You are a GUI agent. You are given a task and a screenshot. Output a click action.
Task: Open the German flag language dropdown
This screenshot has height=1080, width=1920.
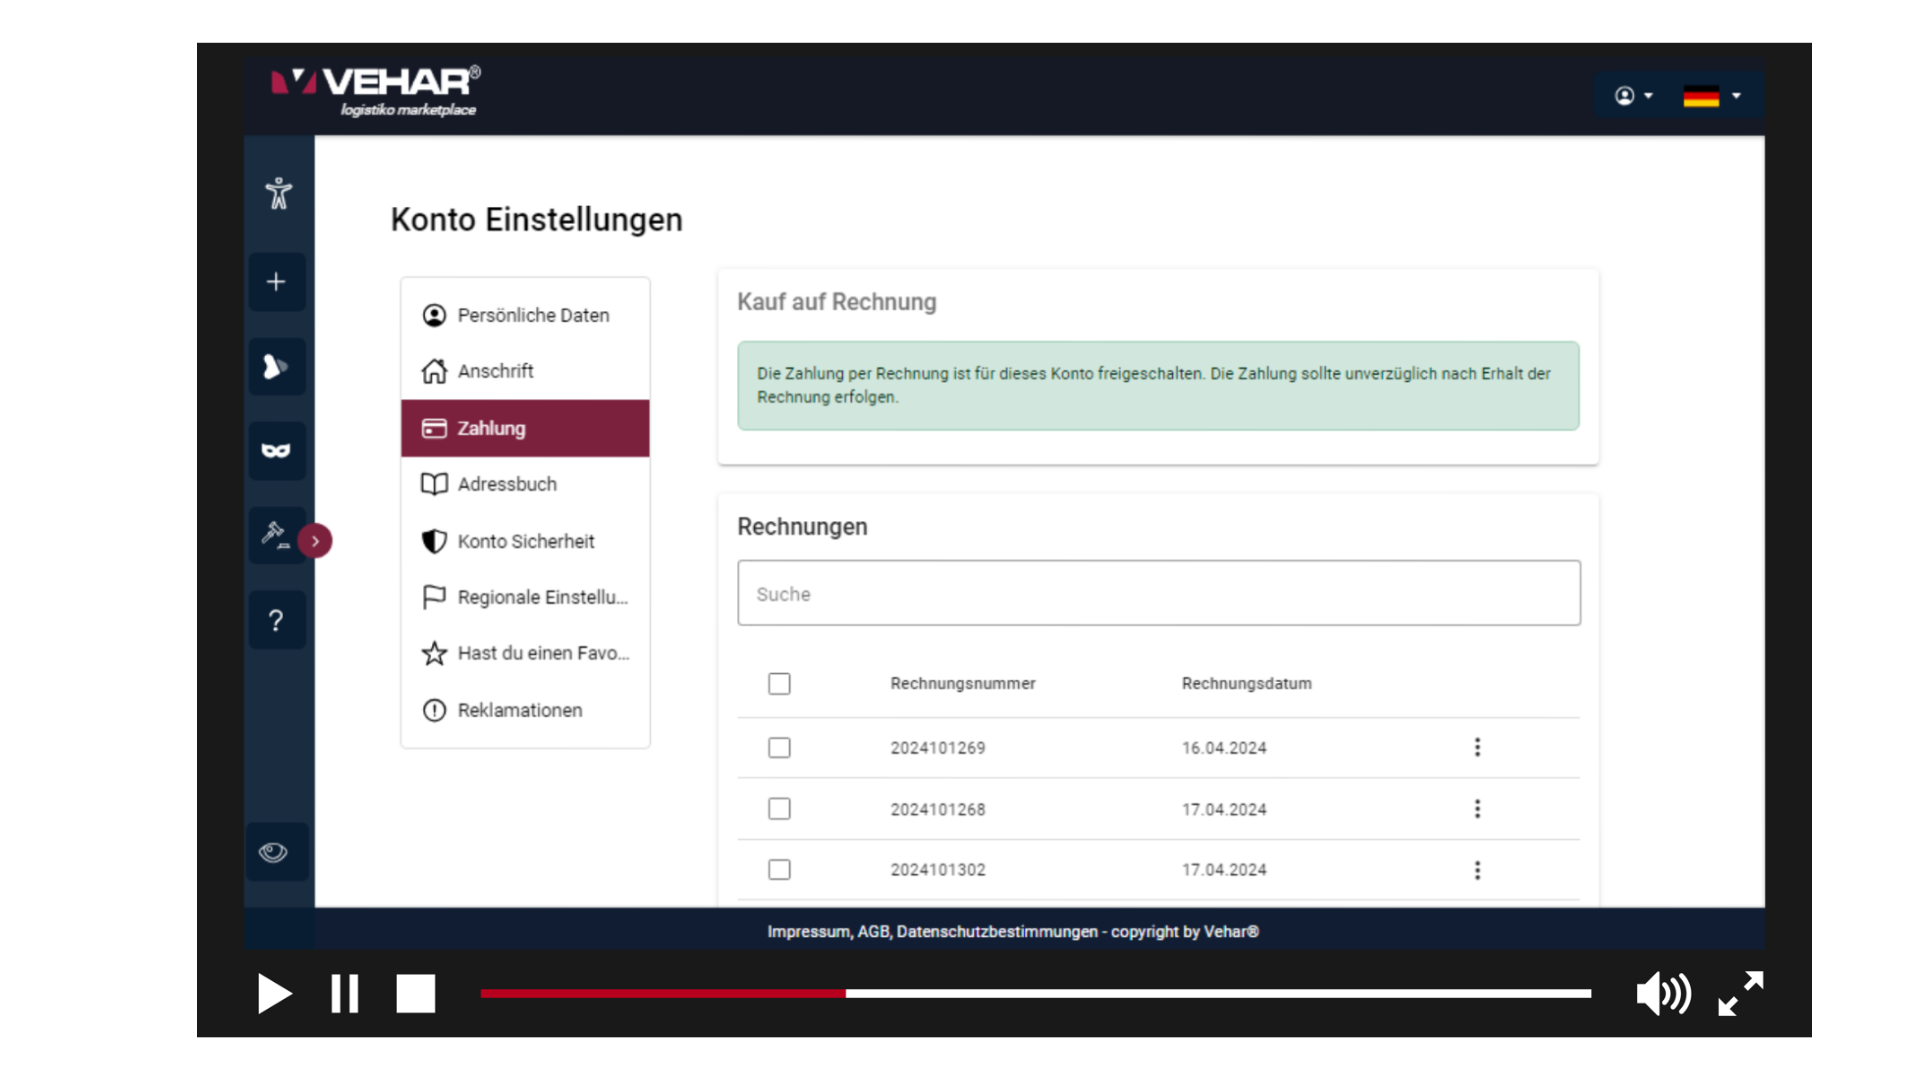1711,96
